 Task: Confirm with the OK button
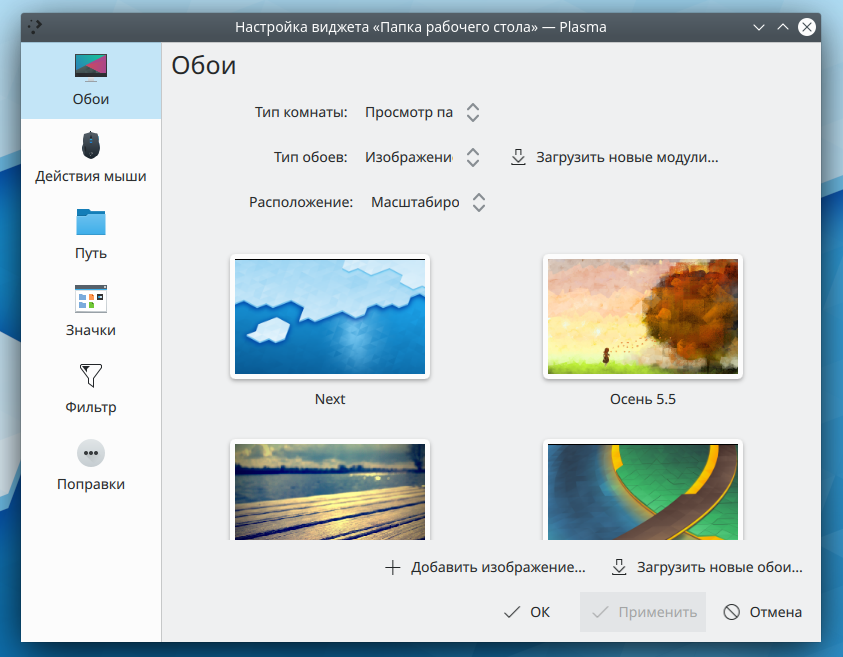(x=527, y=612)
